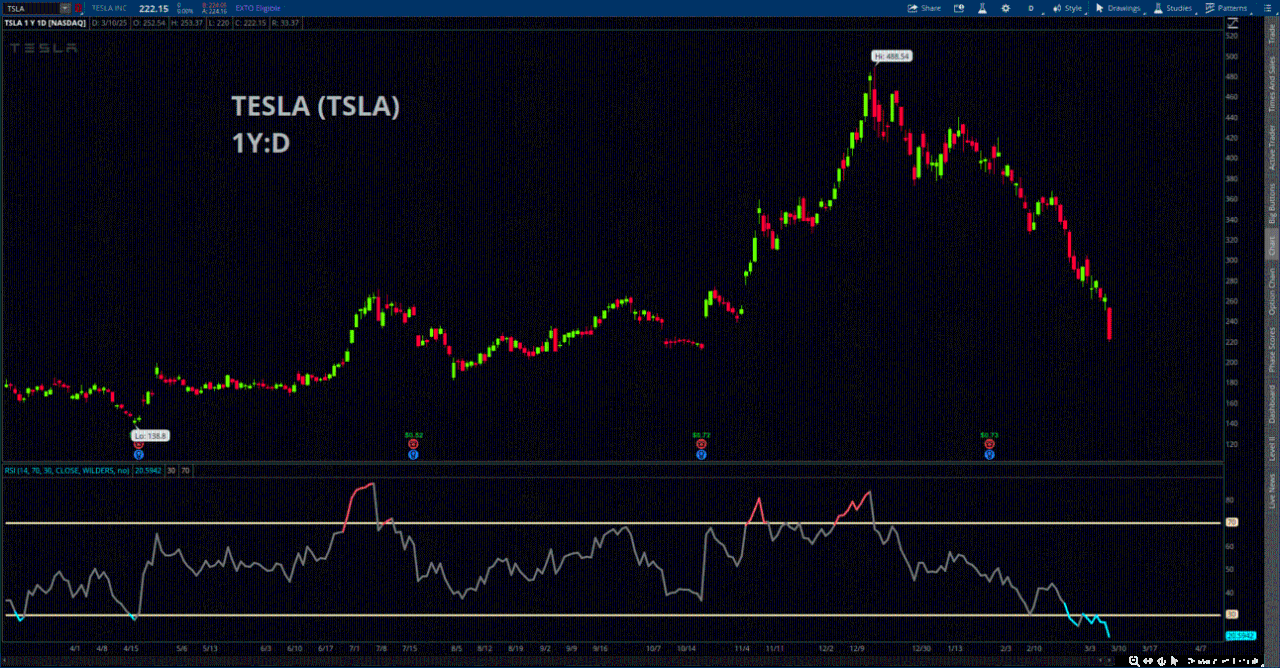
Task: Open the Option Chain sidebar tab
Action: 1272,292
